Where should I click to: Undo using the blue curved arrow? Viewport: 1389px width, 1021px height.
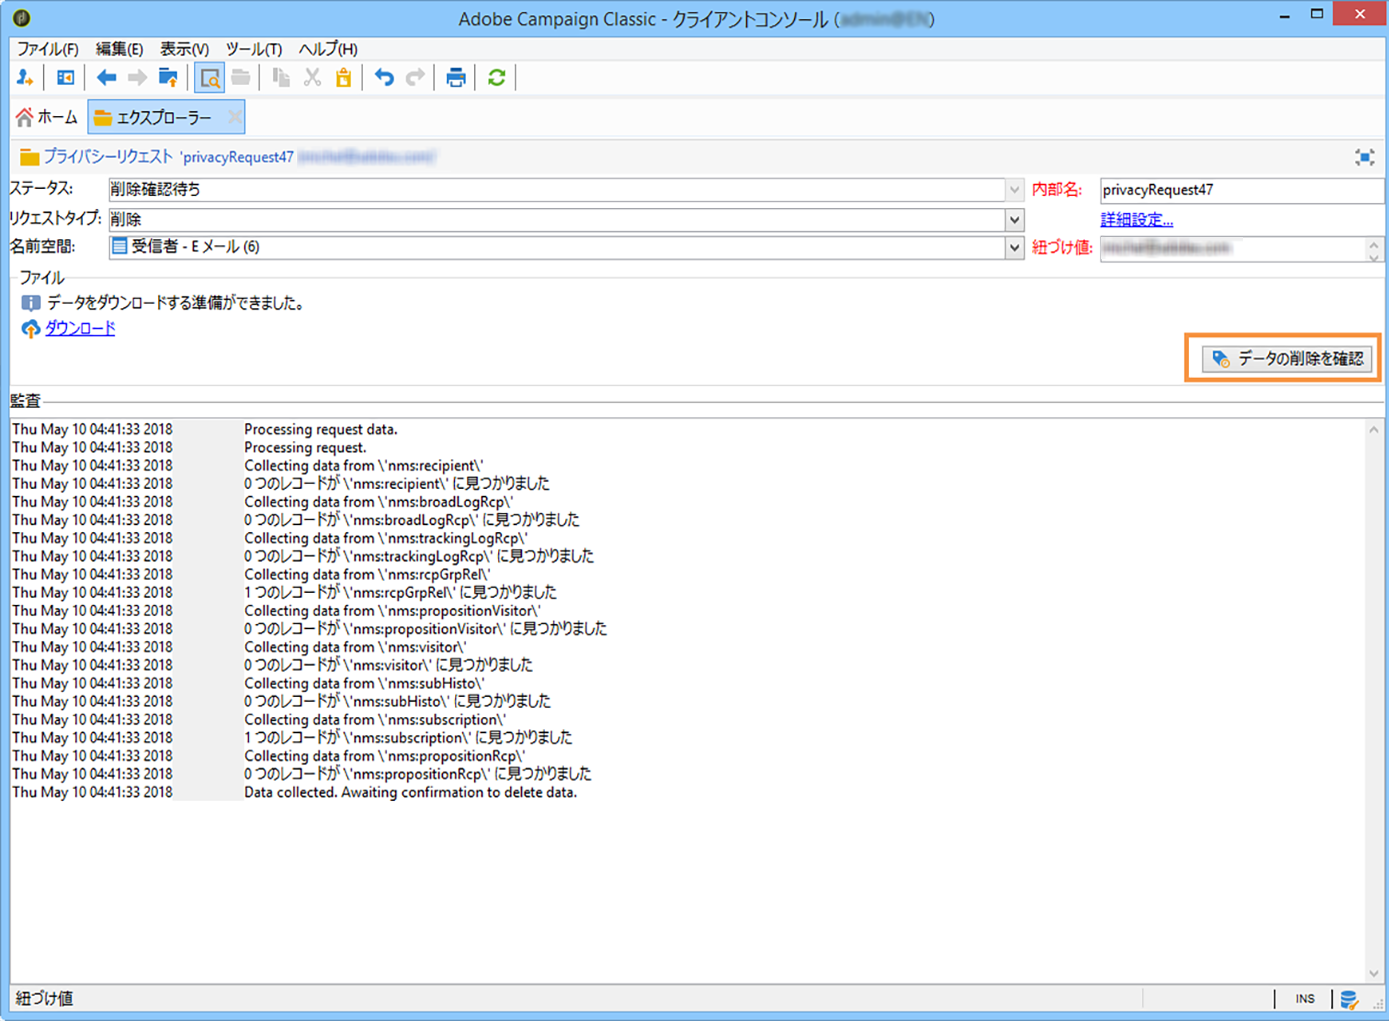pos(384,78)
